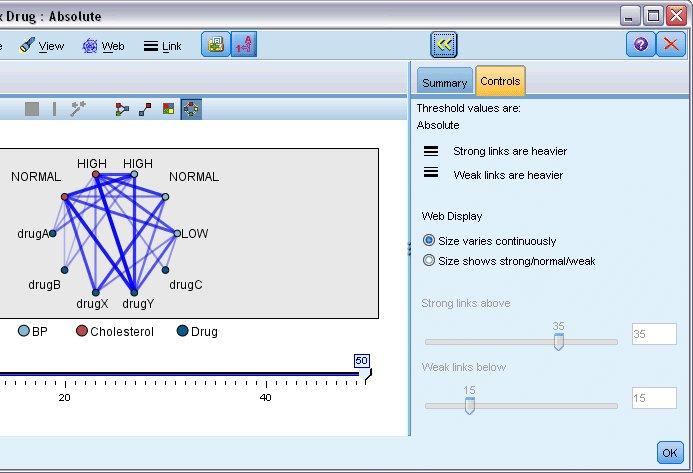Click the red Cholesterol NORMAL node

(65, 196)
